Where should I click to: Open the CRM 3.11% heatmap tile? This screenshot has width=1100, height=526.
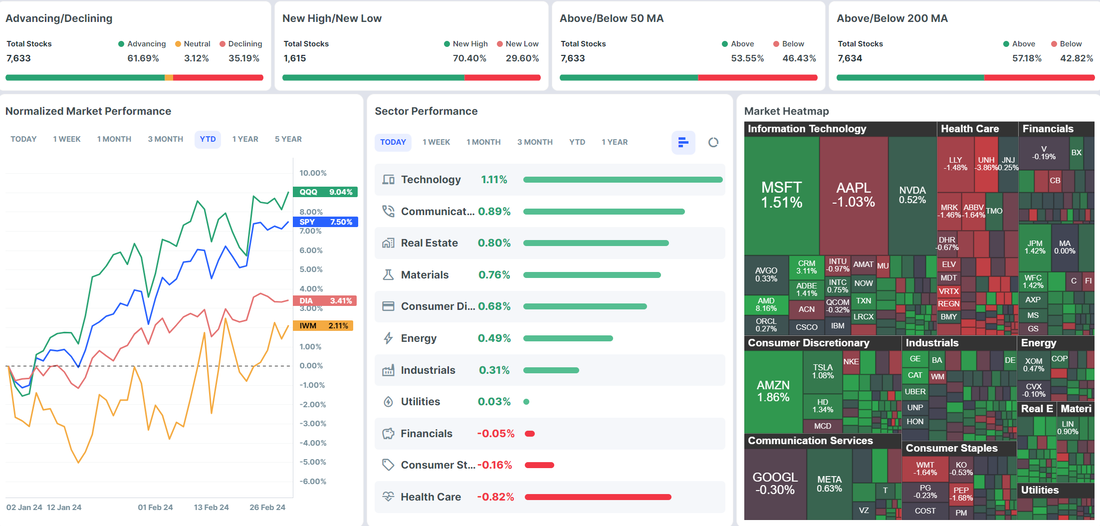[807, 267]
